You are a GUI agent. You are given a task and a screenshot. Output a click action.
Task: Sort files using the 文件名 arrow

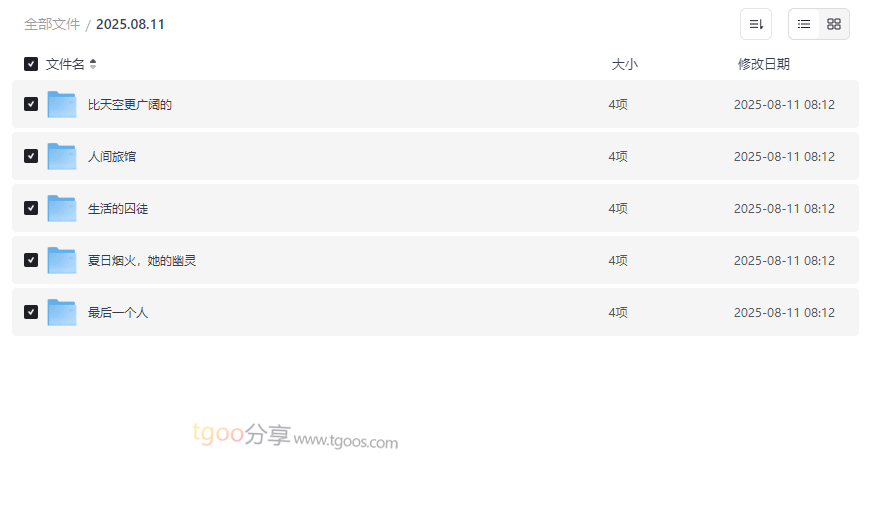tap(93, 64)
